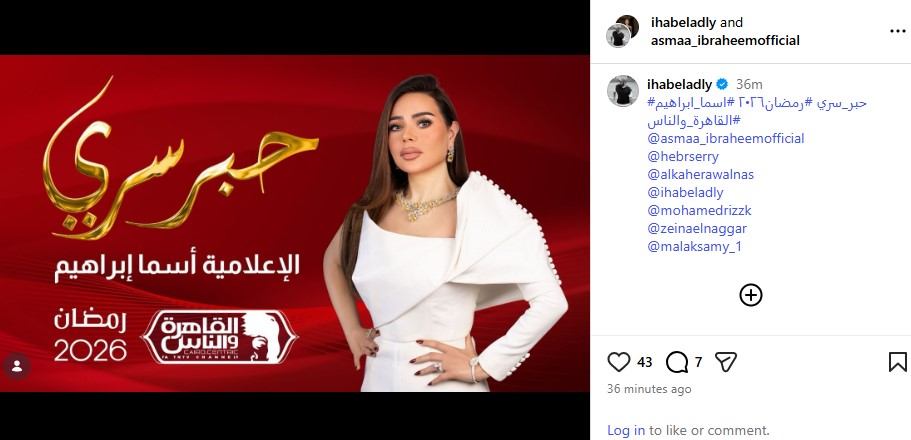Open comments via speech bubble icon
The image size is (911, 440).
pos(677,362)
